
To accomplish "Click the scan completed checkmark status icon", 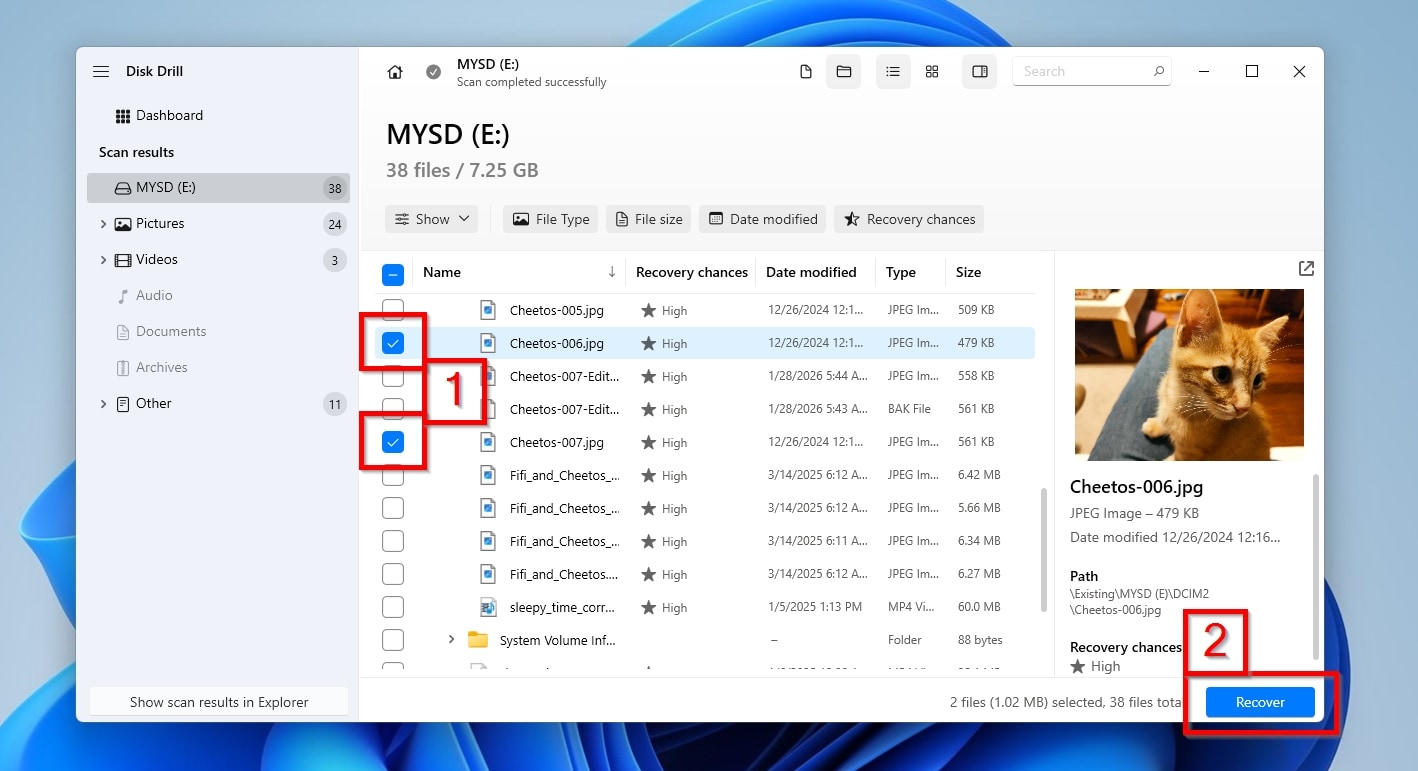I will (433, 72).
